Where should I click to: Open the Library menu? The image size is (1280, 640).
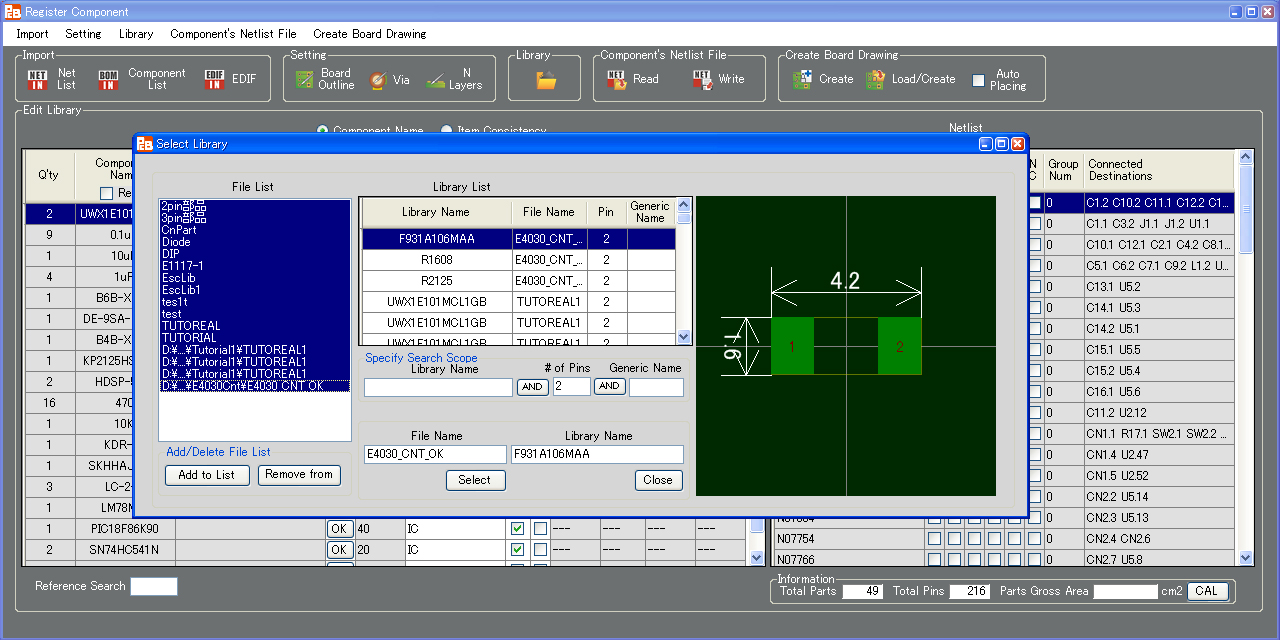[x=136, y=34]
